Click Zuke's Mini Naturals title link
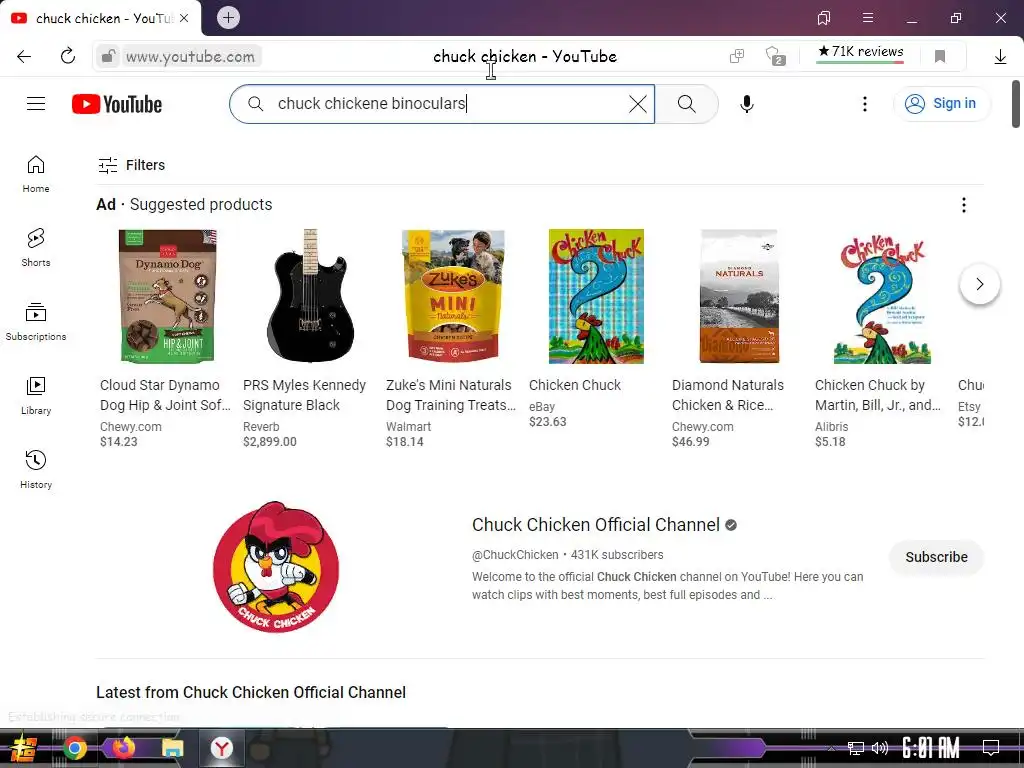The height and width of the screenshot is (768, 1024). click(x=451, y=395)
